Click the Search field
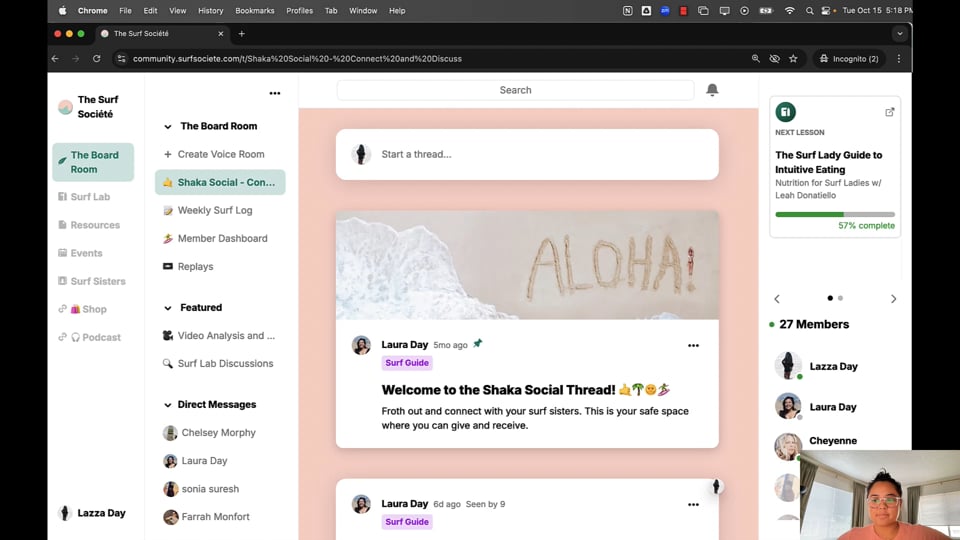Screen dimensions: 960x540 point(516,90)
